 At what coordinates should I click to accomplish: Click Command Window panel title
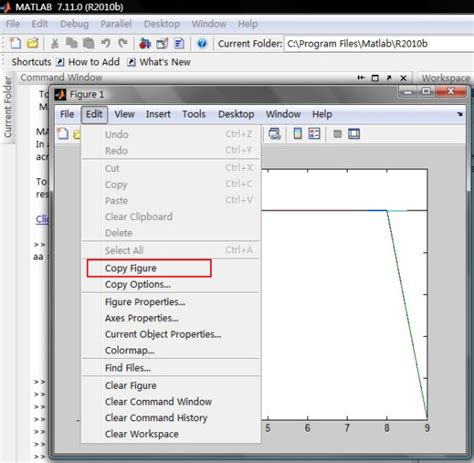(x=61, y=78)
